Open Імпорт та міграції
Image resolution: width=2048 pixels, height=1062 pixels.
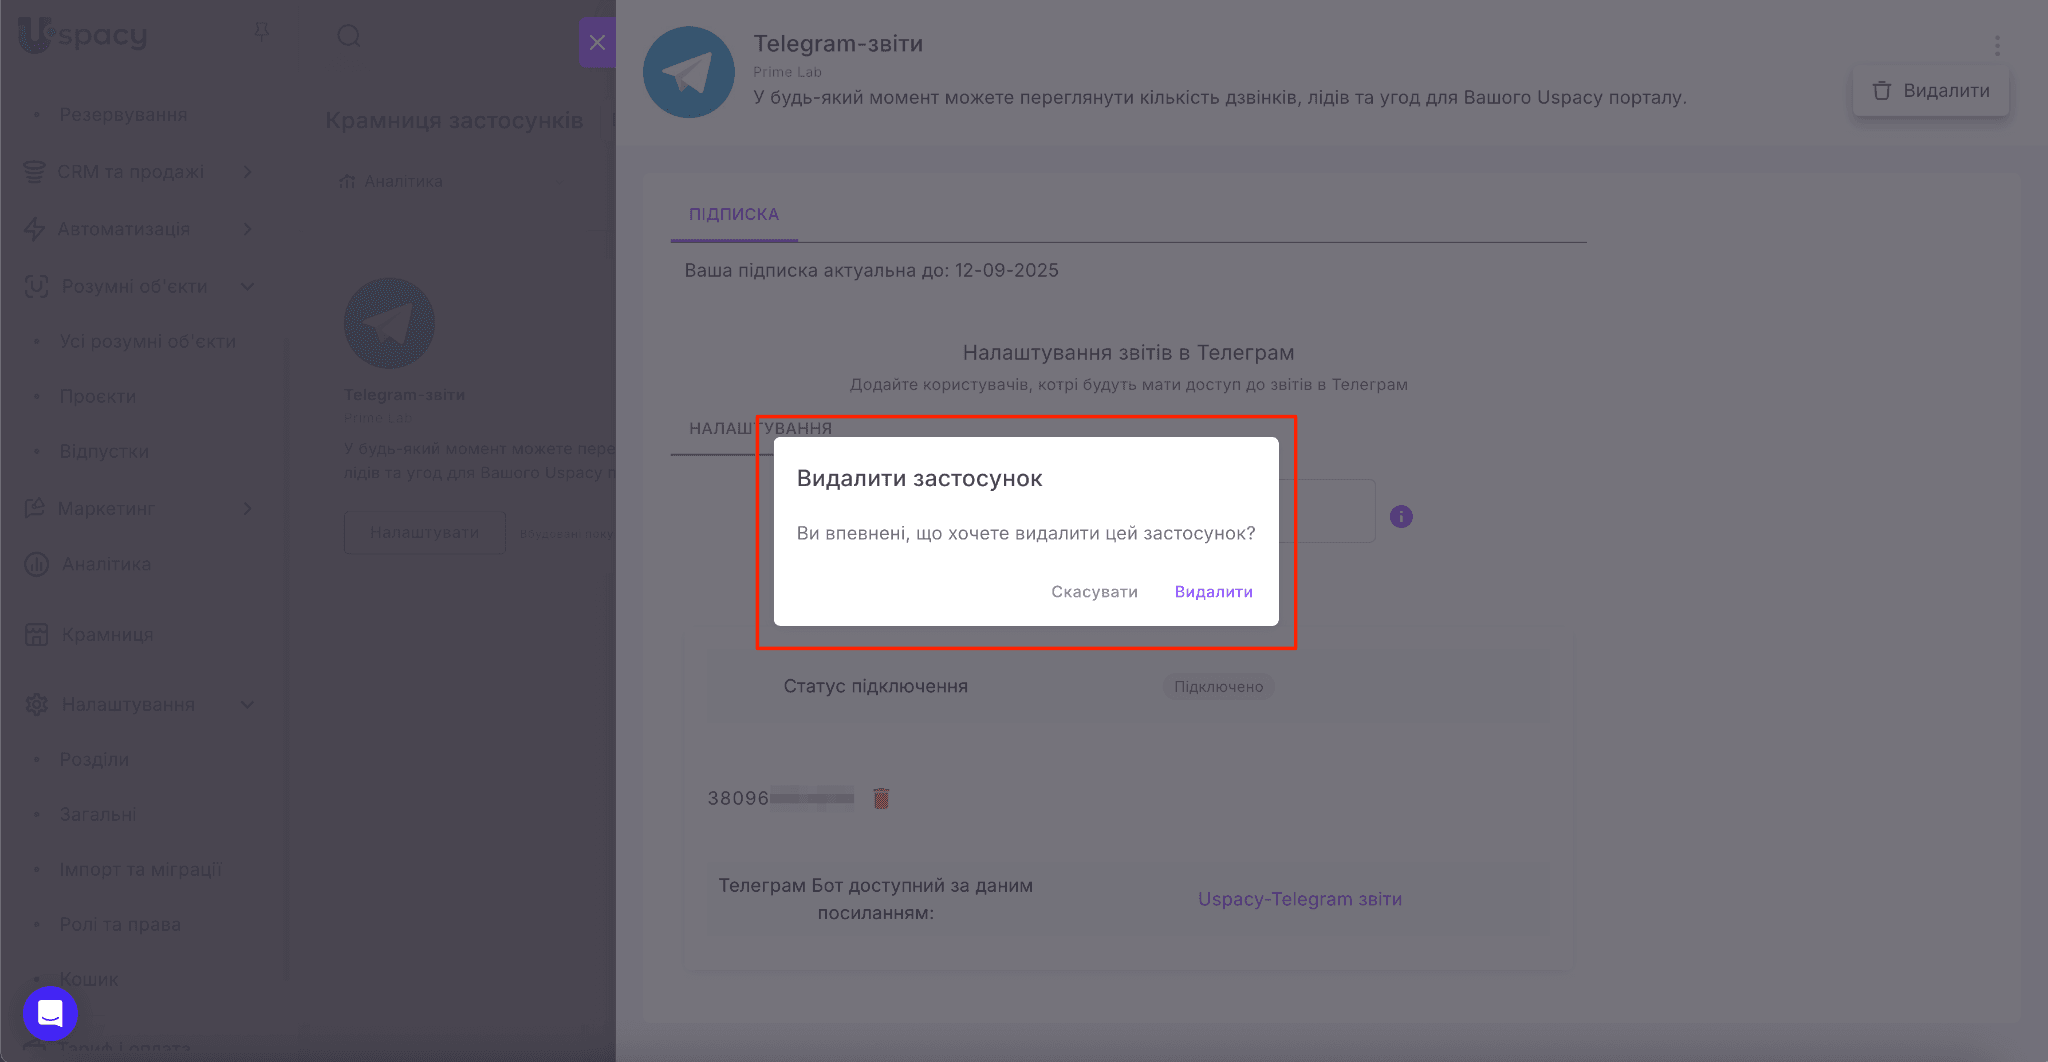coord(140,869)
